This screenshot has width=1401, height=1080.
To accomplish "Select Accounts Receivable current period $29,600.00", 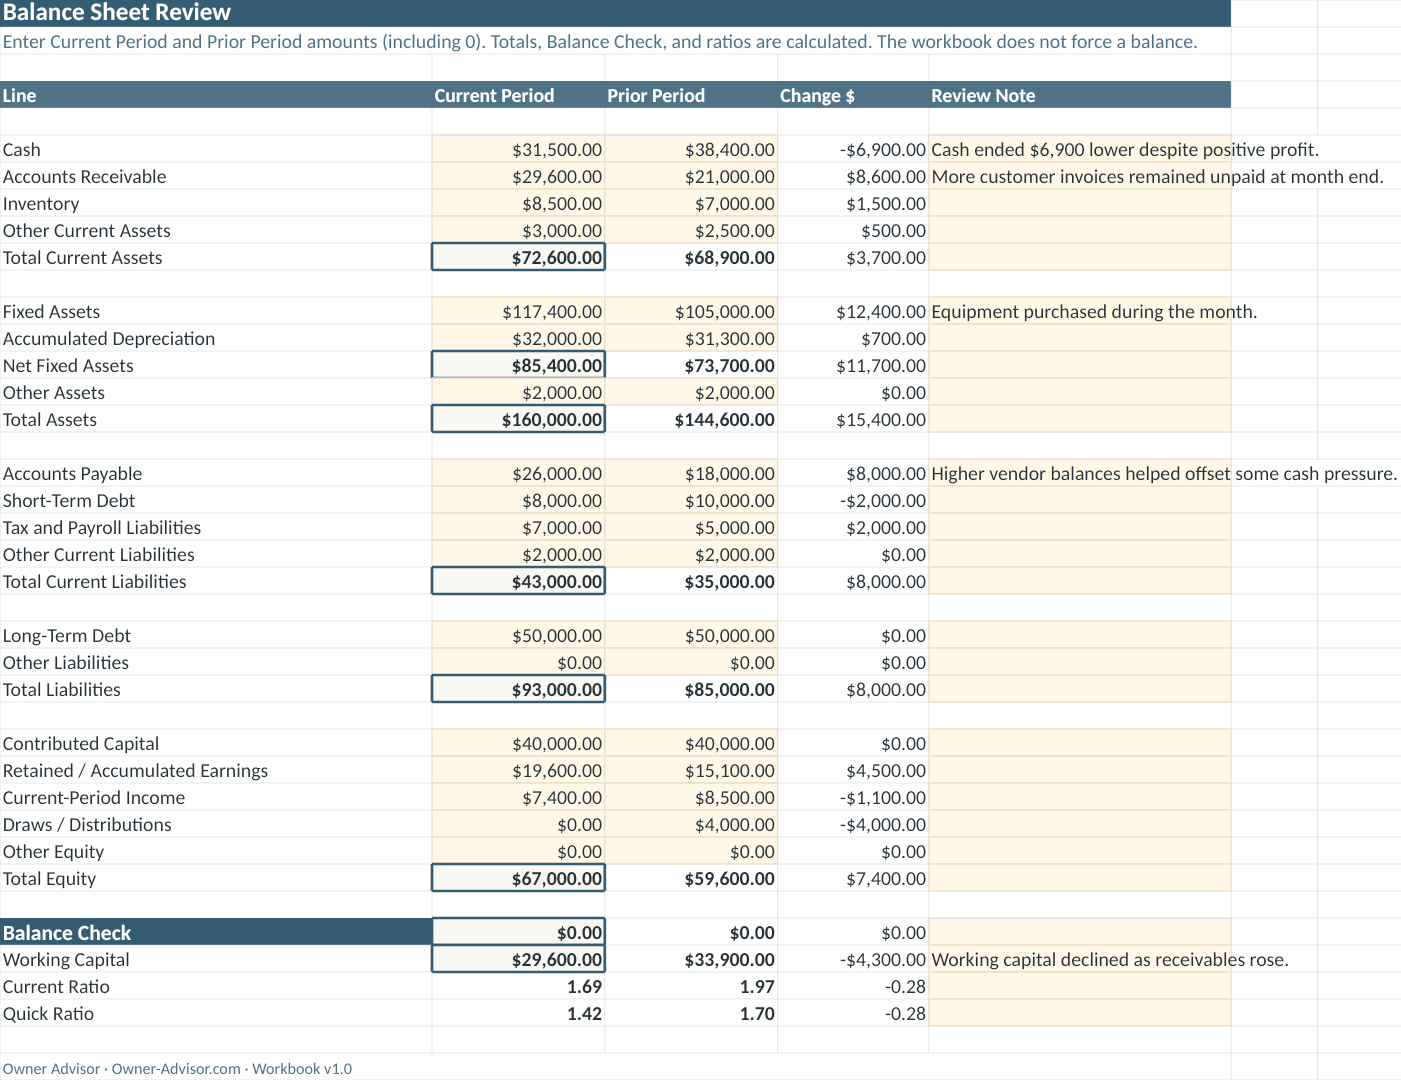I will [518, 176].
